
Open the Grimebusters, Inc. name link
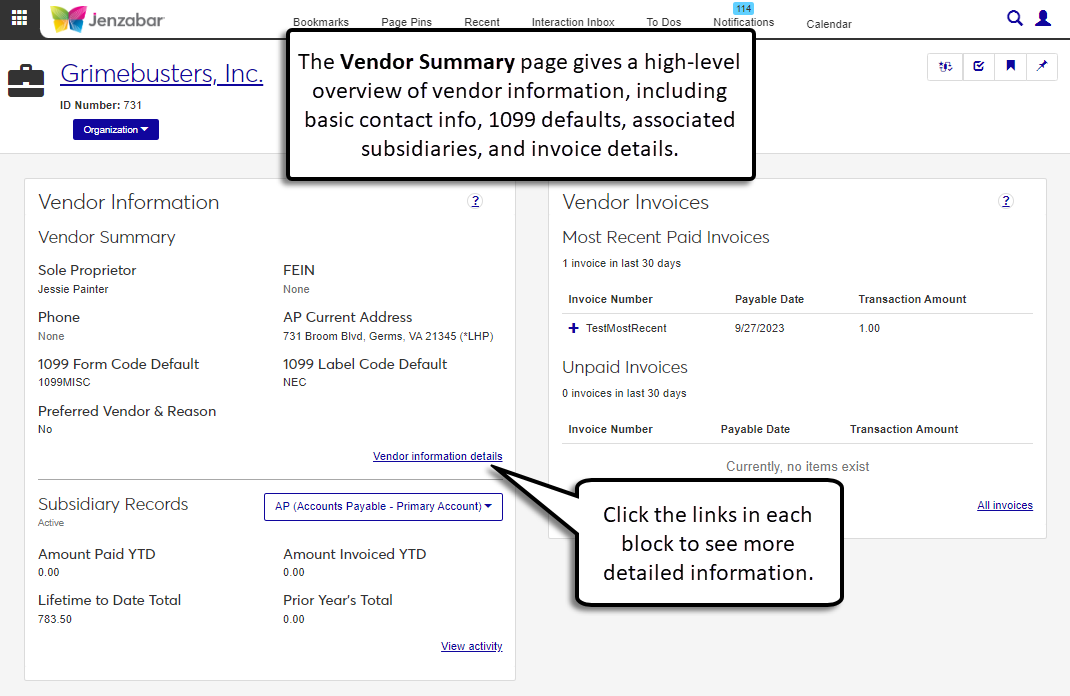162,73
